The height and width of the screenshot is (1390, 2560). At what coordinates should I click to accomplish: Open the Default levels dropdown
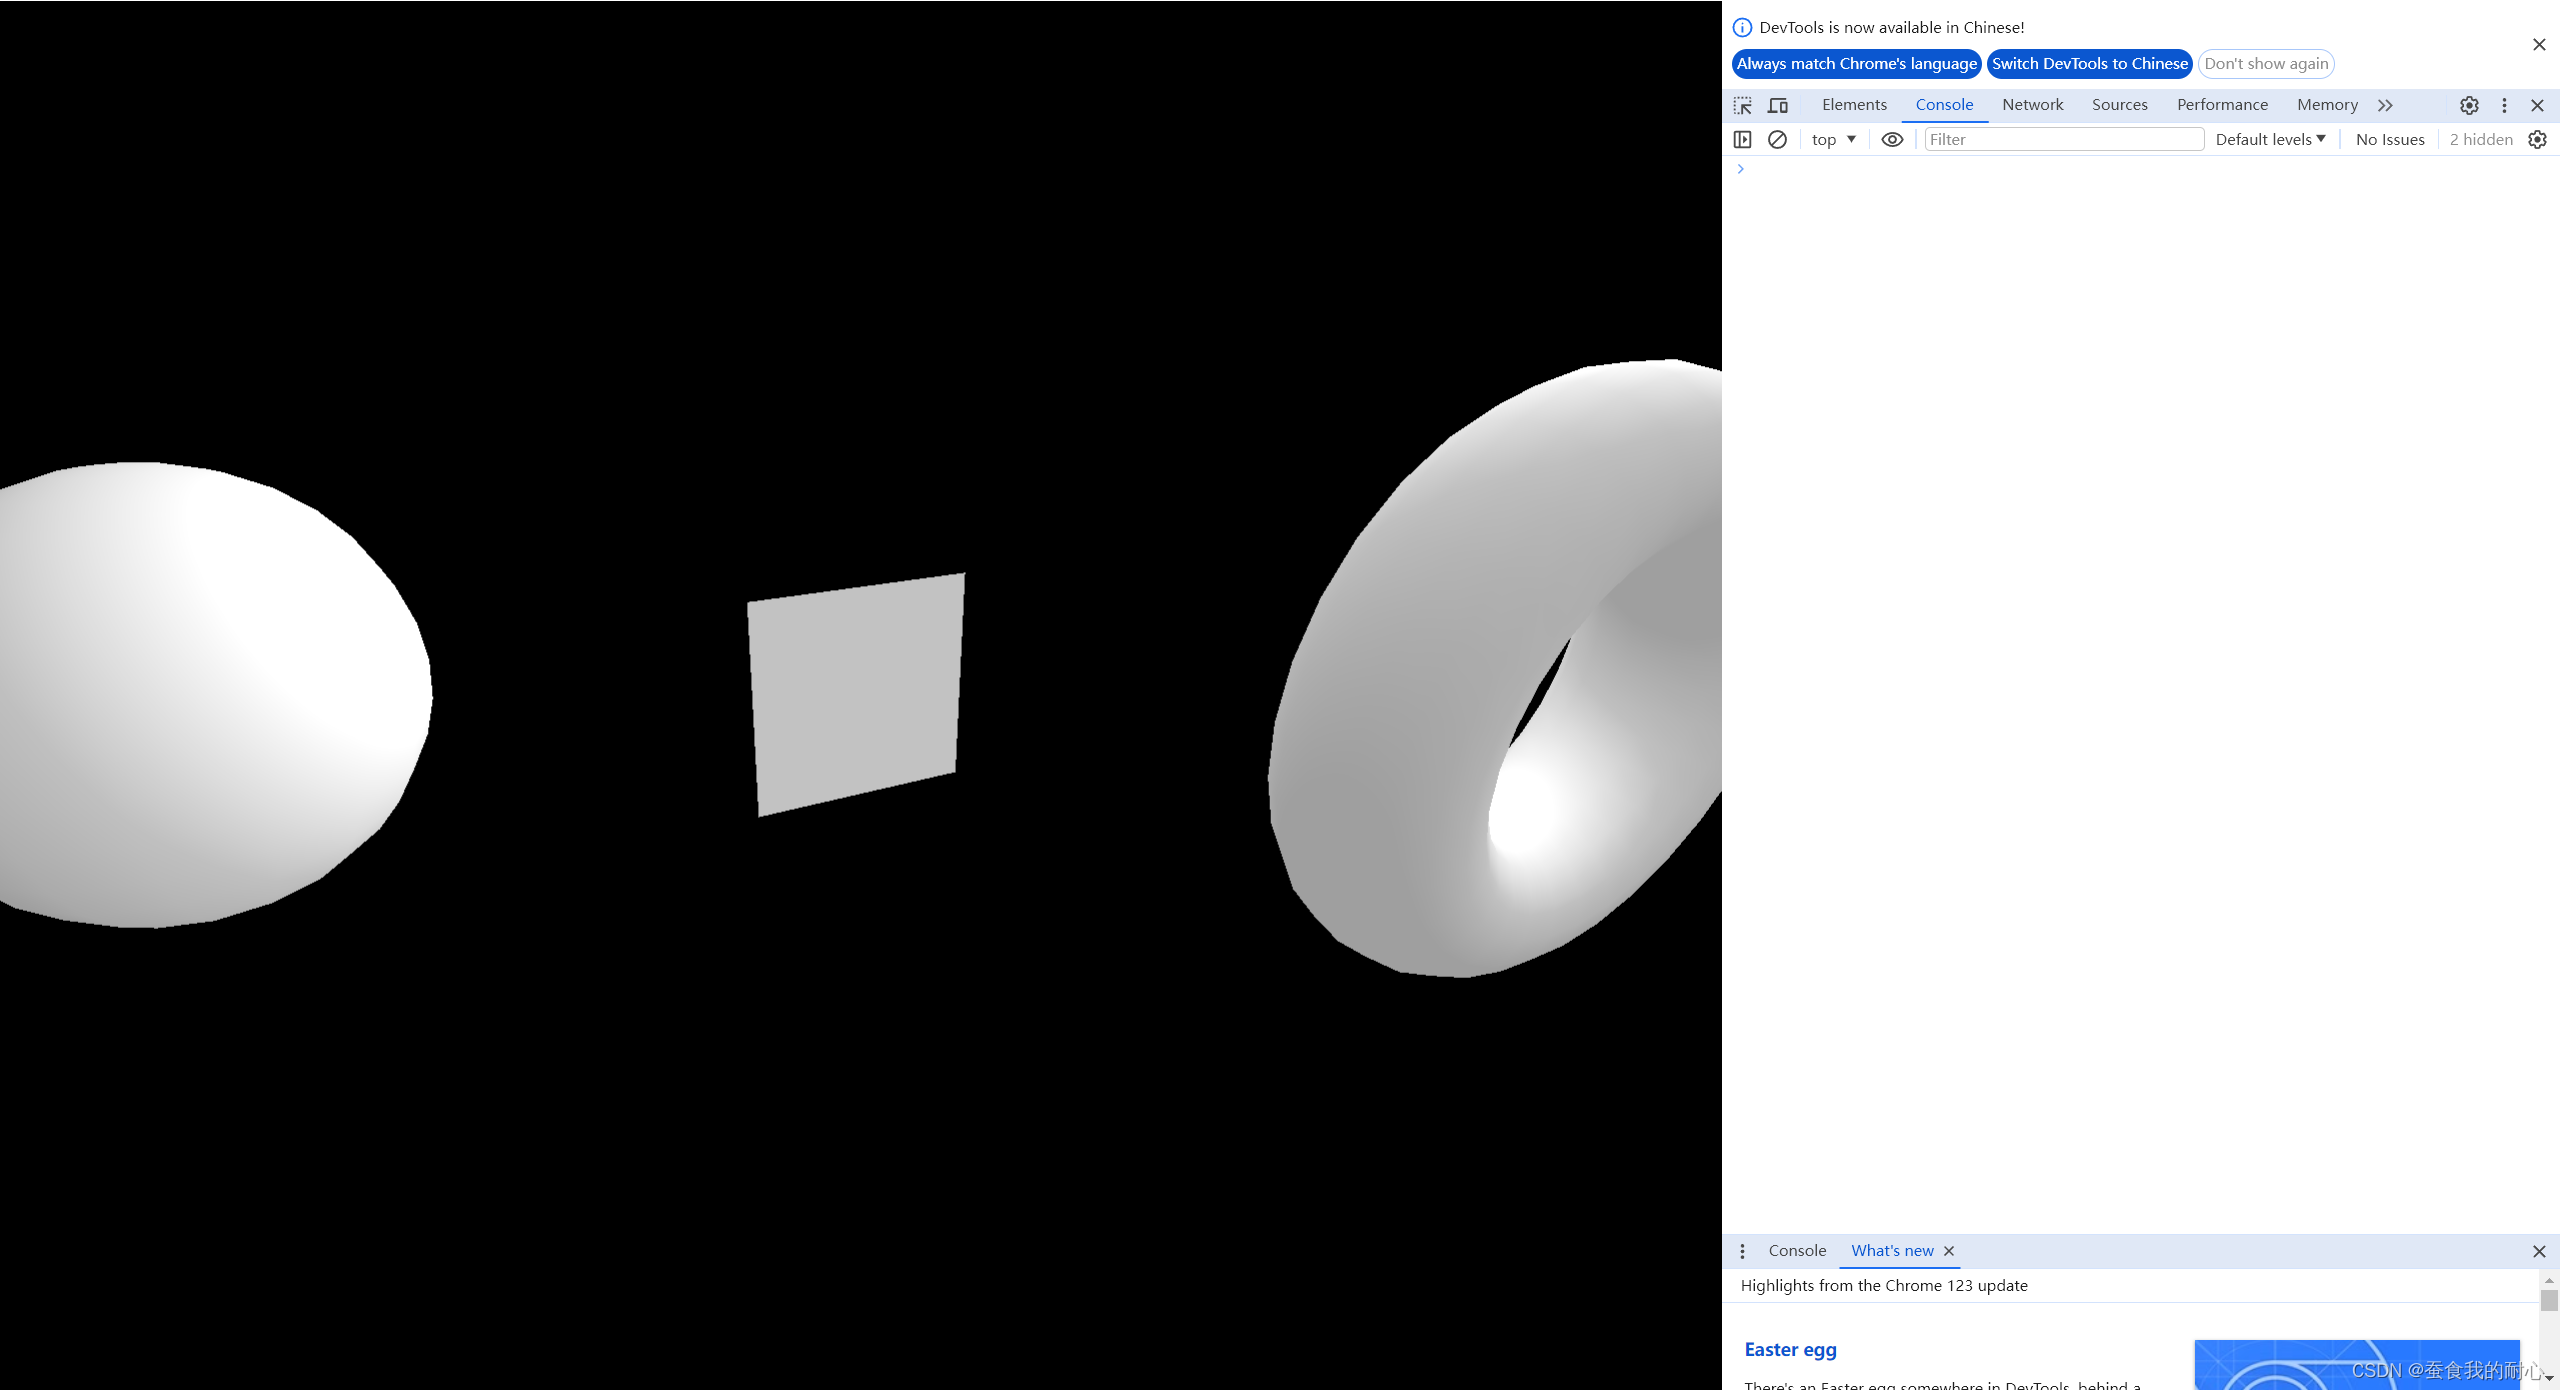(2270, 140)
